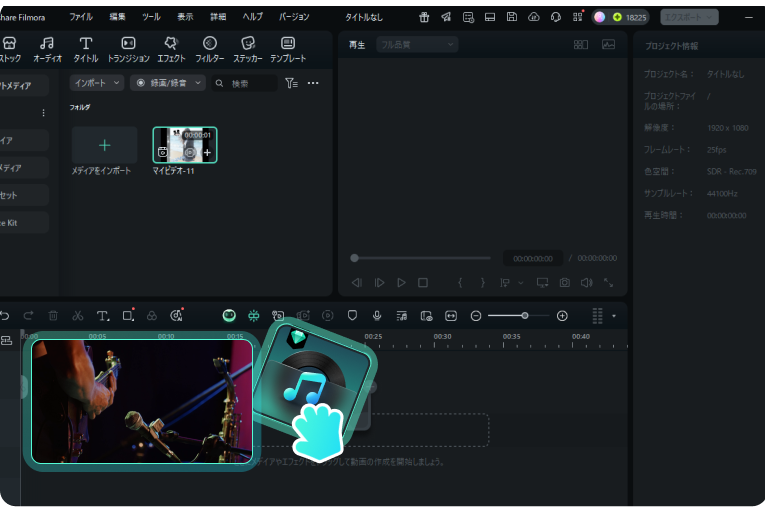
Task: Save project with floppy disk icon
Action: [x=511, y=17]
